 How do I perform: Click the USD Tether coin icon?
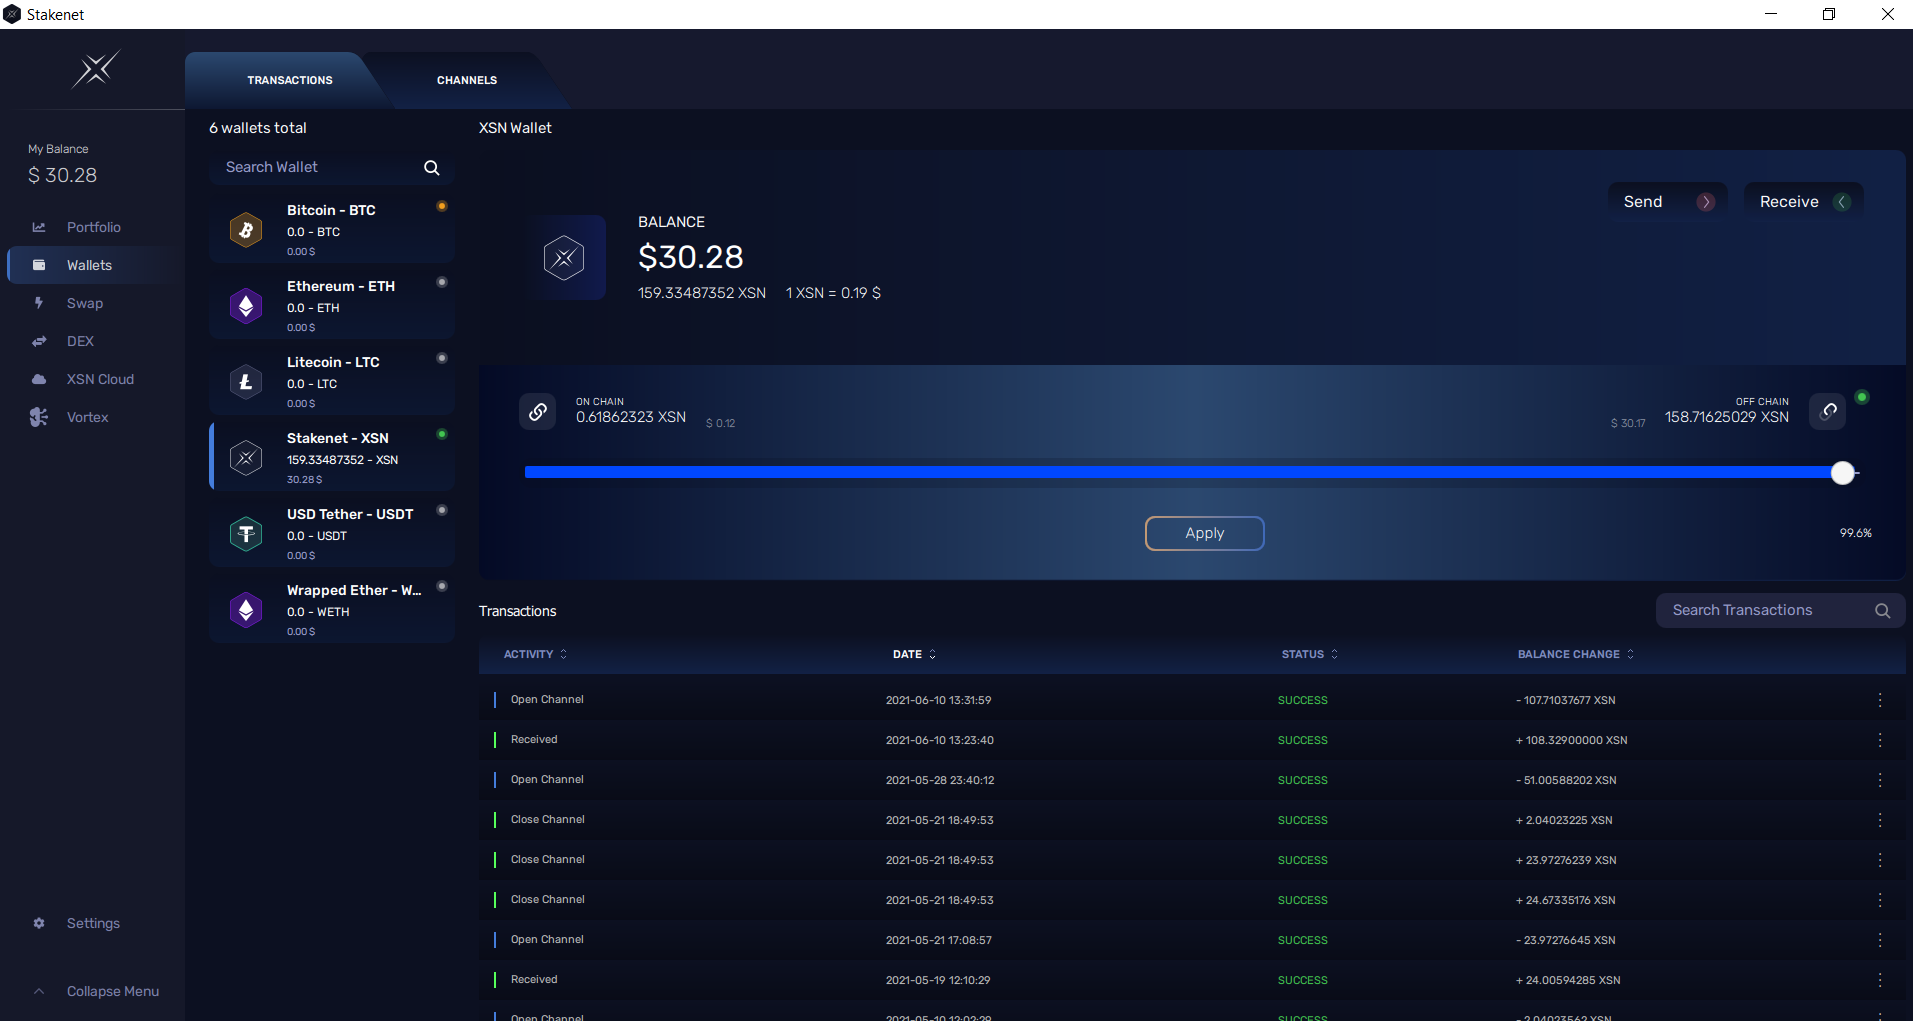246,534
